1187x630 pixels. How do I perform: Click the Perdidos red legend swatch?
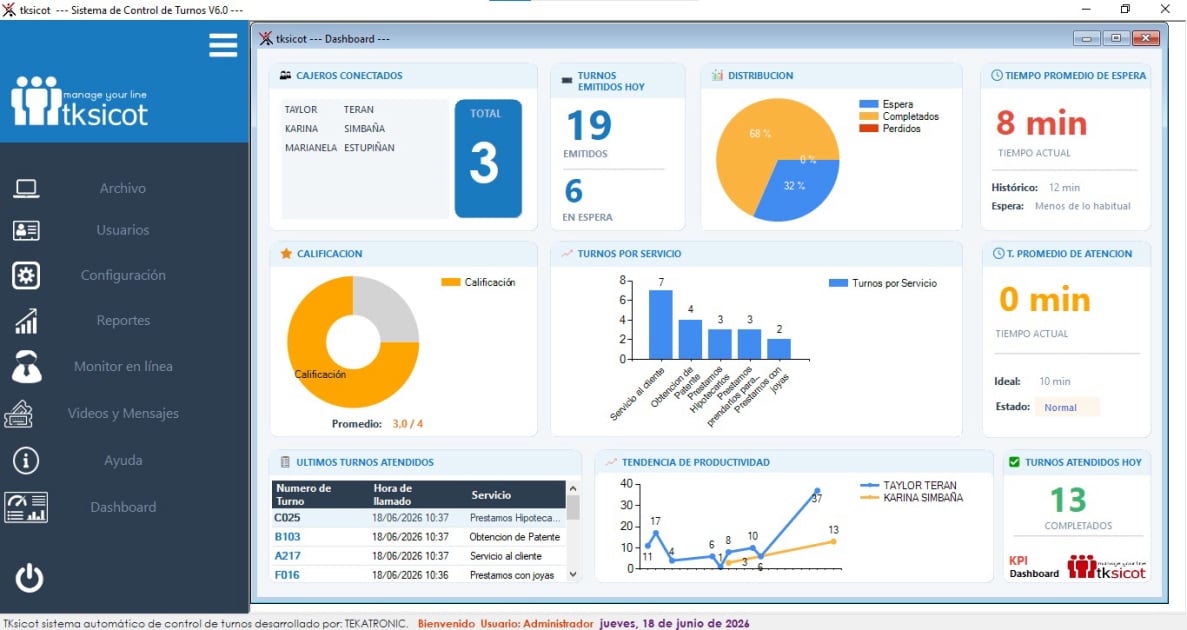point(869,129)
